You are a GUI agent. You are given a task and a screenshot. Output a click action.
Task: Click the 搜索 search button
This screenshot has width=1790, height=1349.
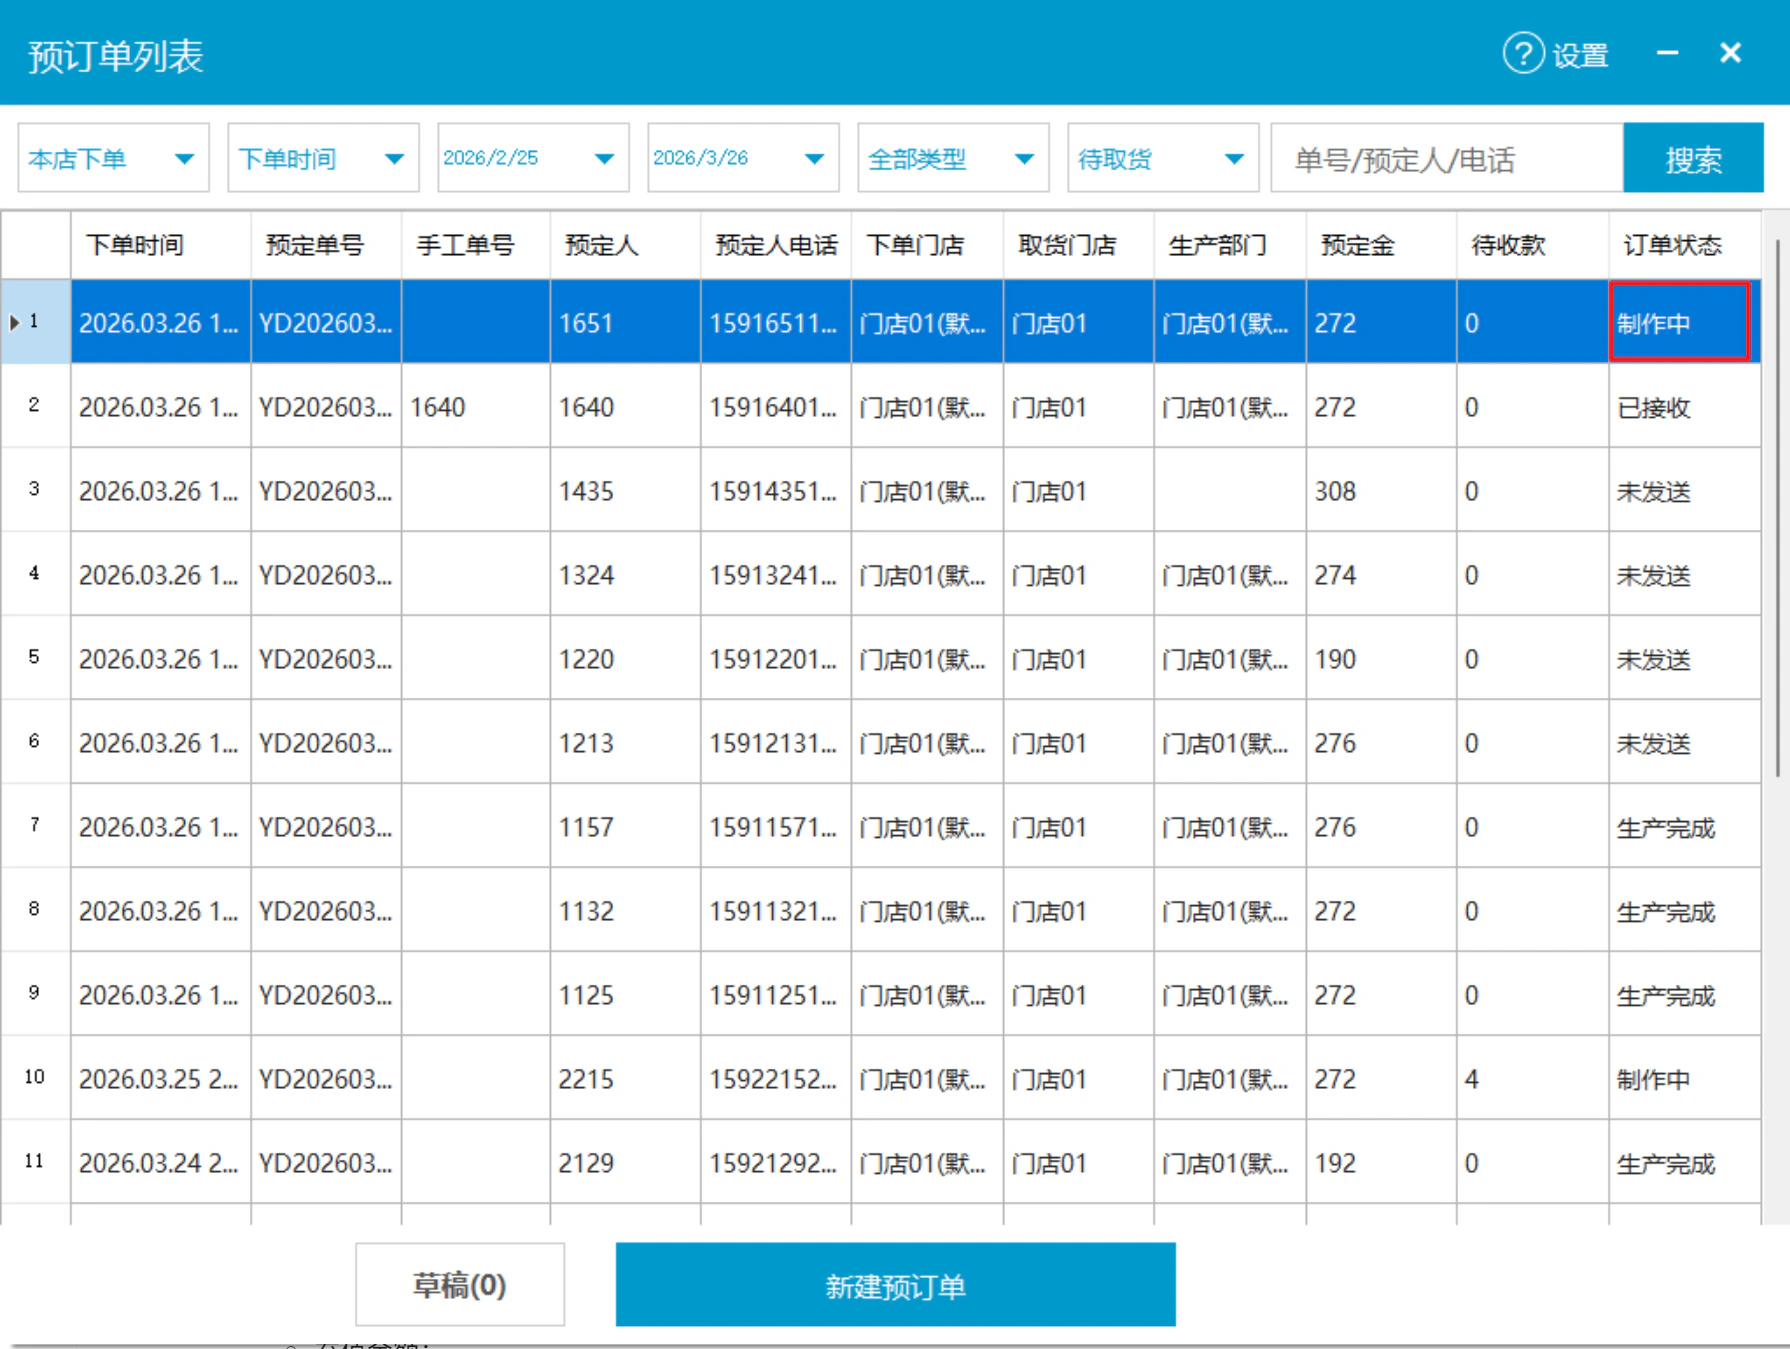coord(1693,158)
